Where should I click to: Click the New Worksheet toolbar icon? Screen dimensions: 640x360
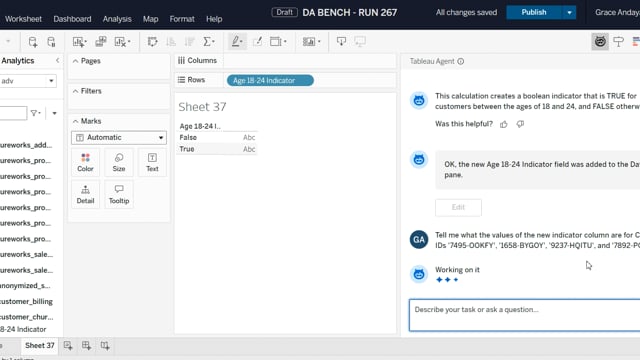click(79, 42)
